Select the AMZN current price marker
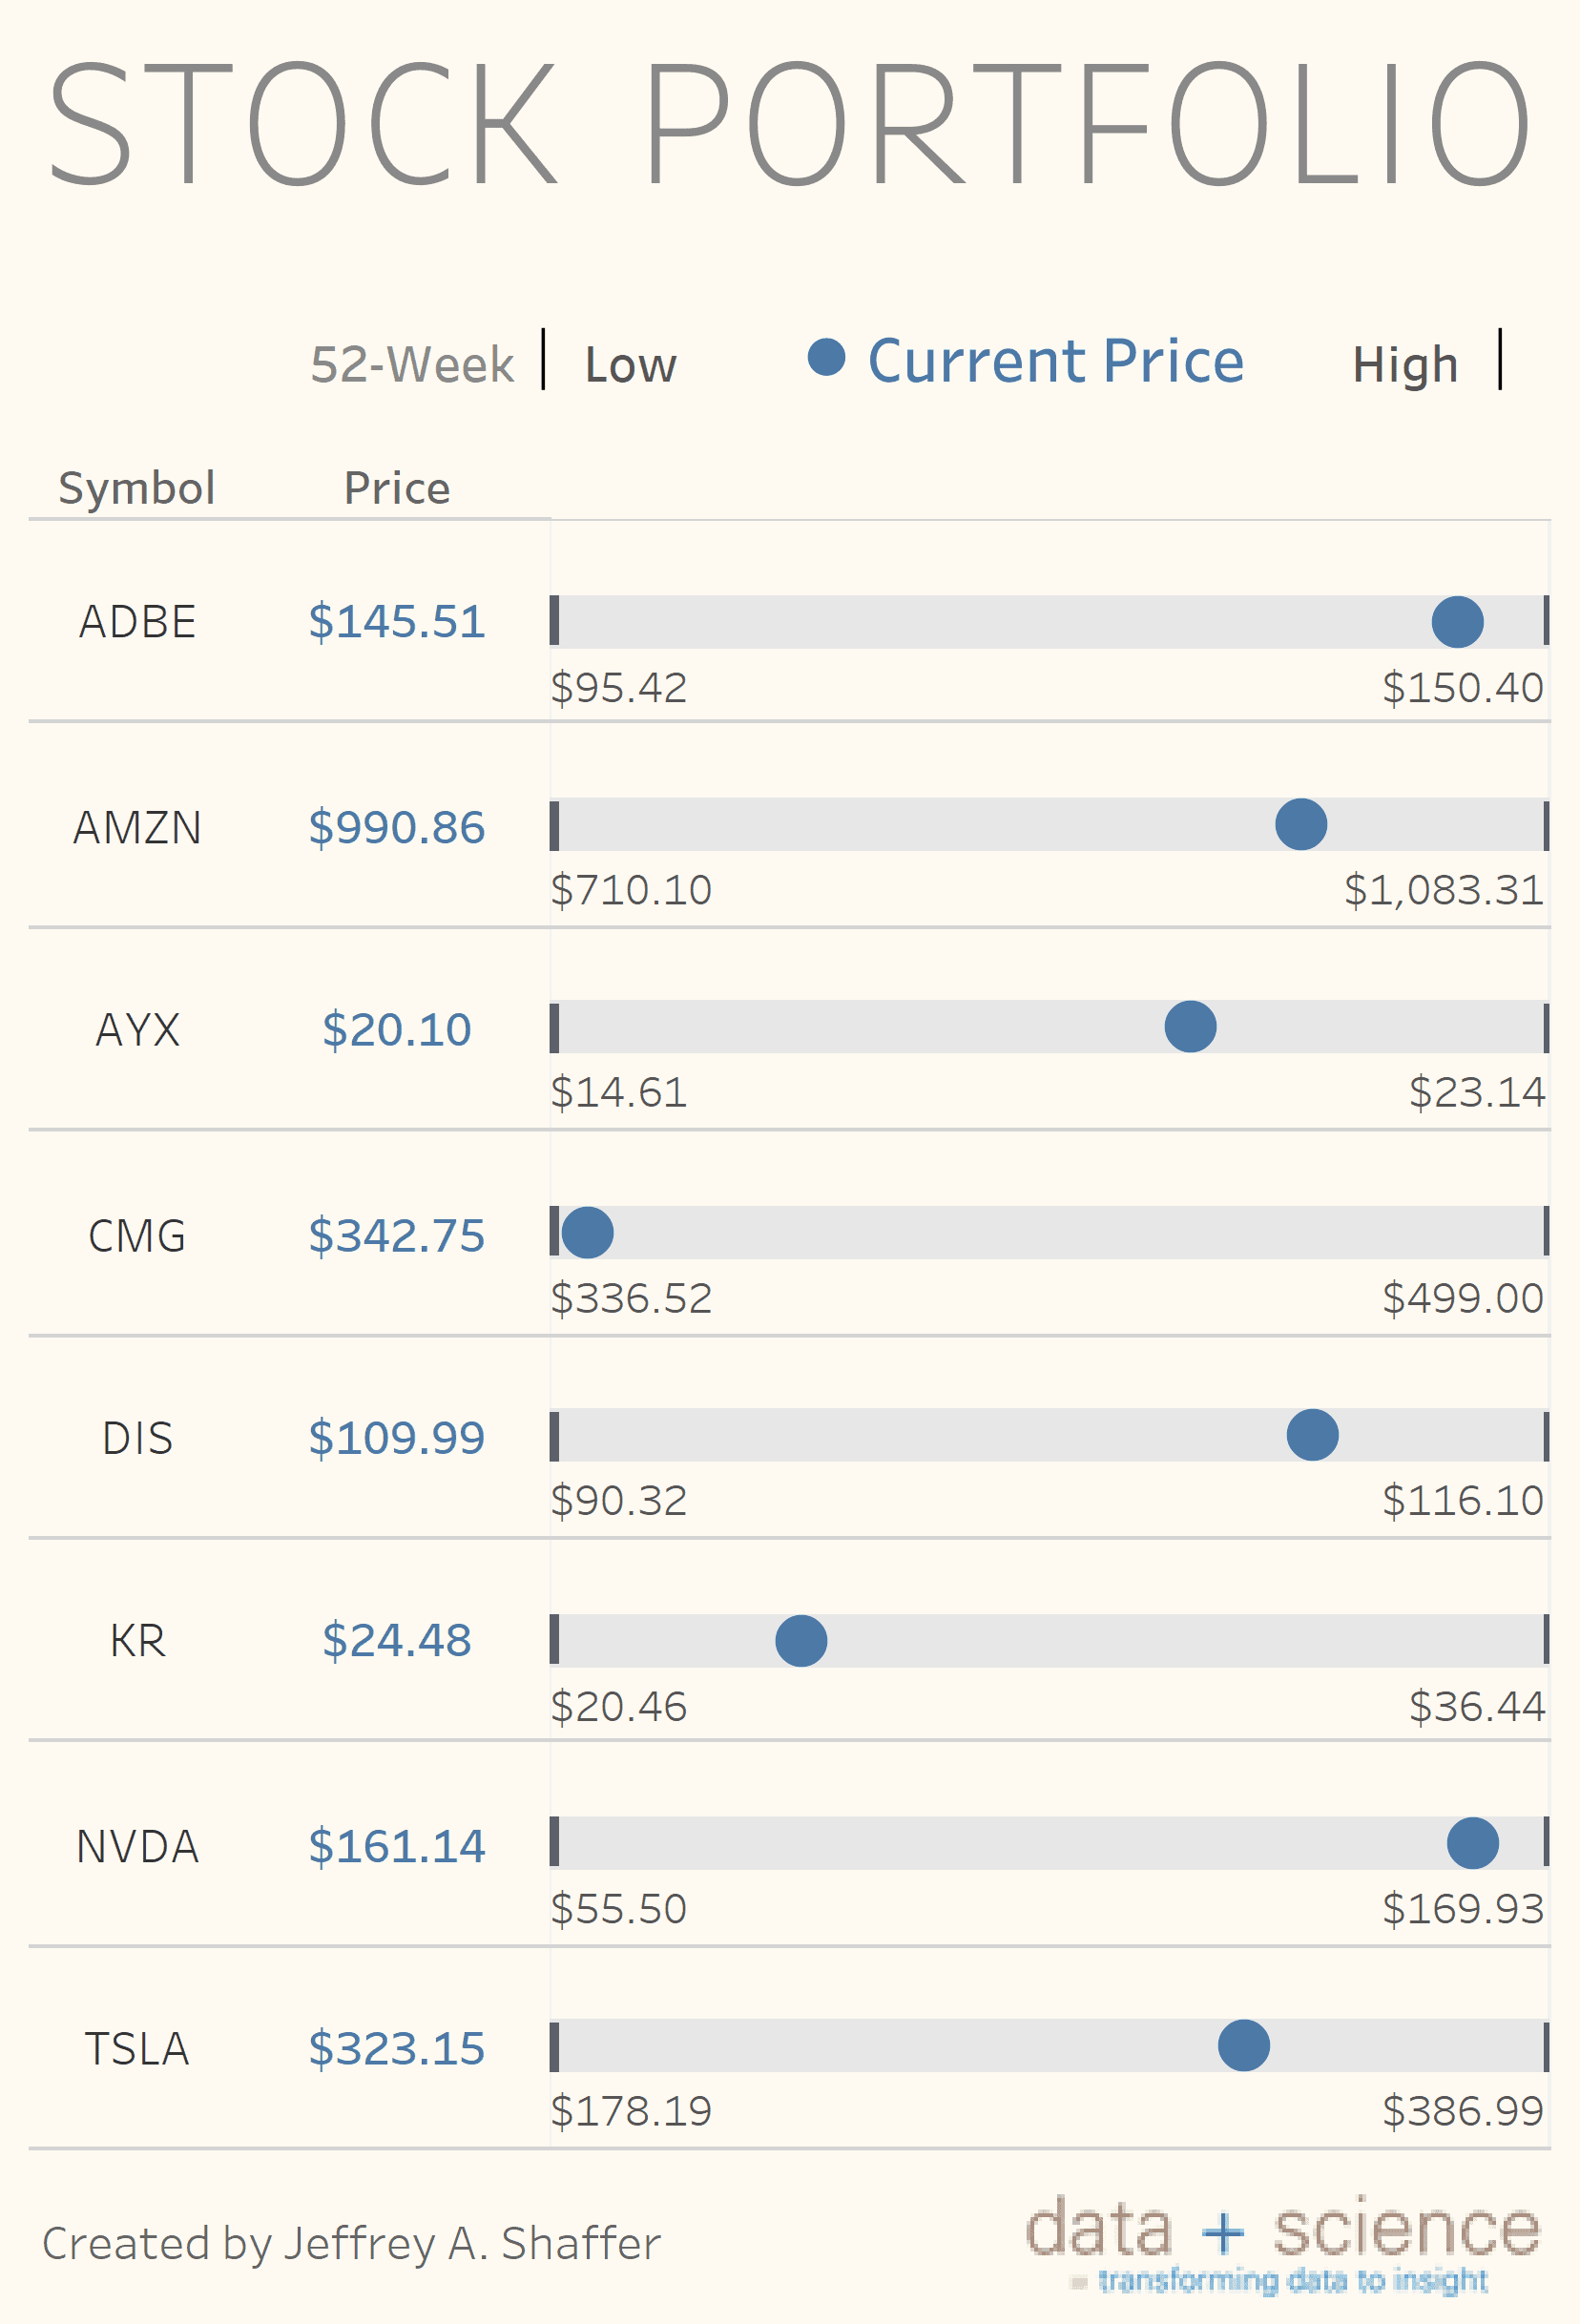 1301,825
